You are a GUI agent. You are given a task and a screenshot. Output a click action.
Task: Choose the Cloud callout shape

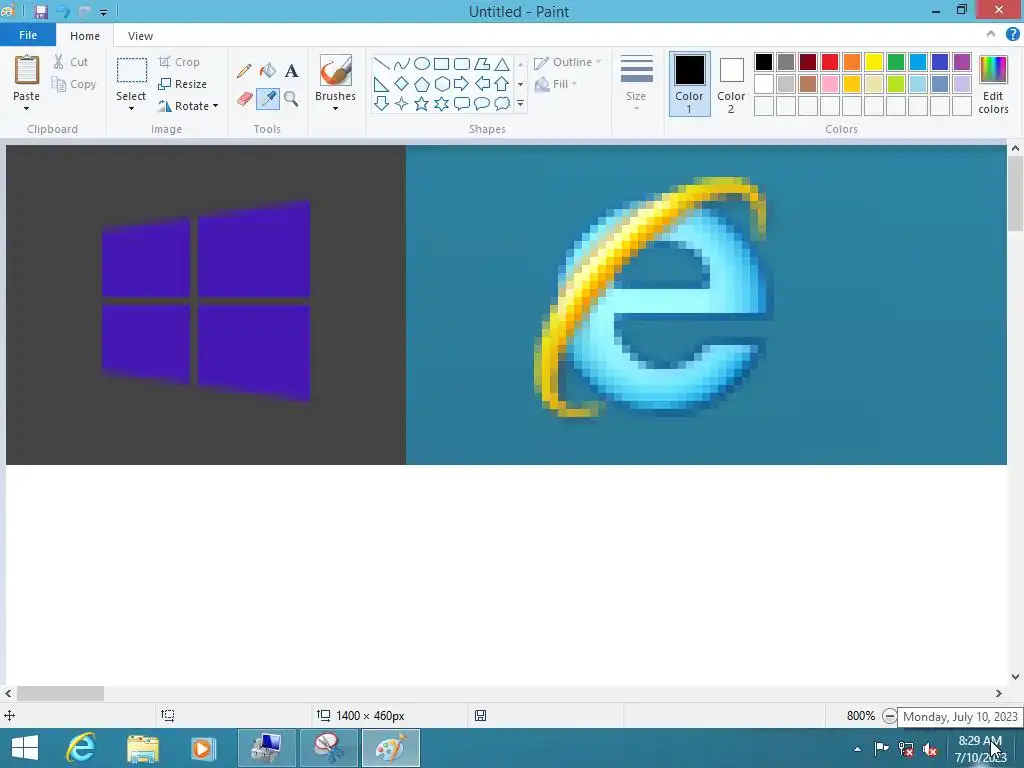click(502, 103)
